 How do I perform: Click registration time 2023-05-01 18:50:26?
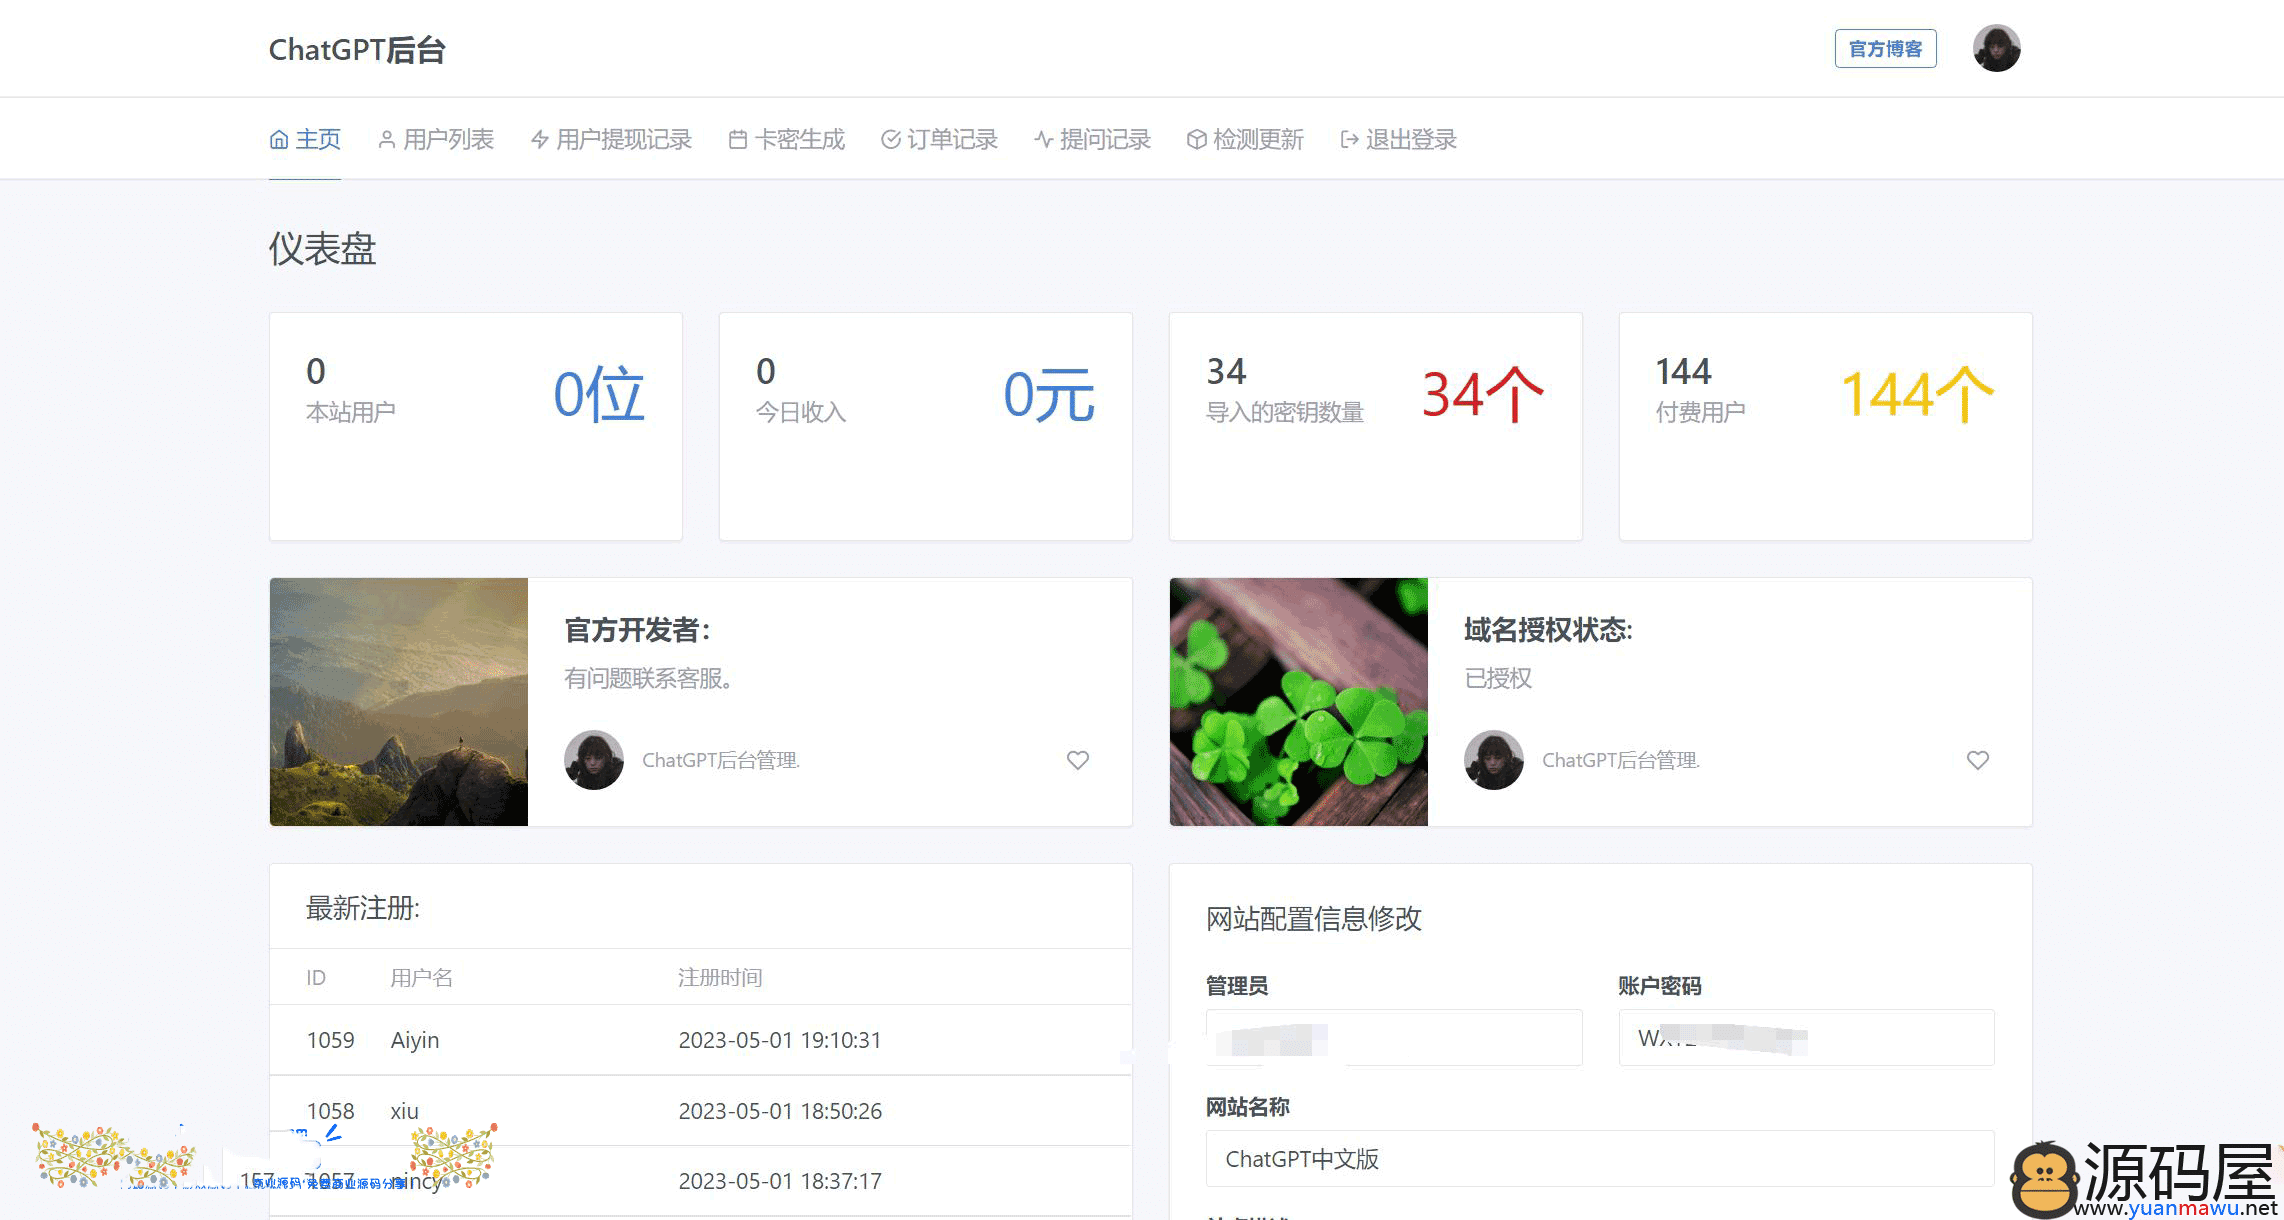[780, 1111]
